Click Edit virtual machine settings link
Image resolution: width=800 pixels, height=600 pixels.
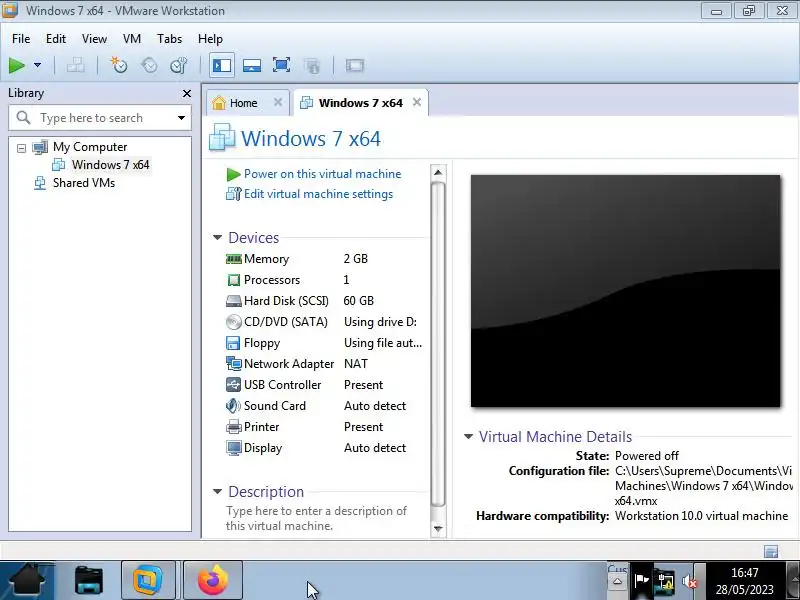(x=318, y=194)
